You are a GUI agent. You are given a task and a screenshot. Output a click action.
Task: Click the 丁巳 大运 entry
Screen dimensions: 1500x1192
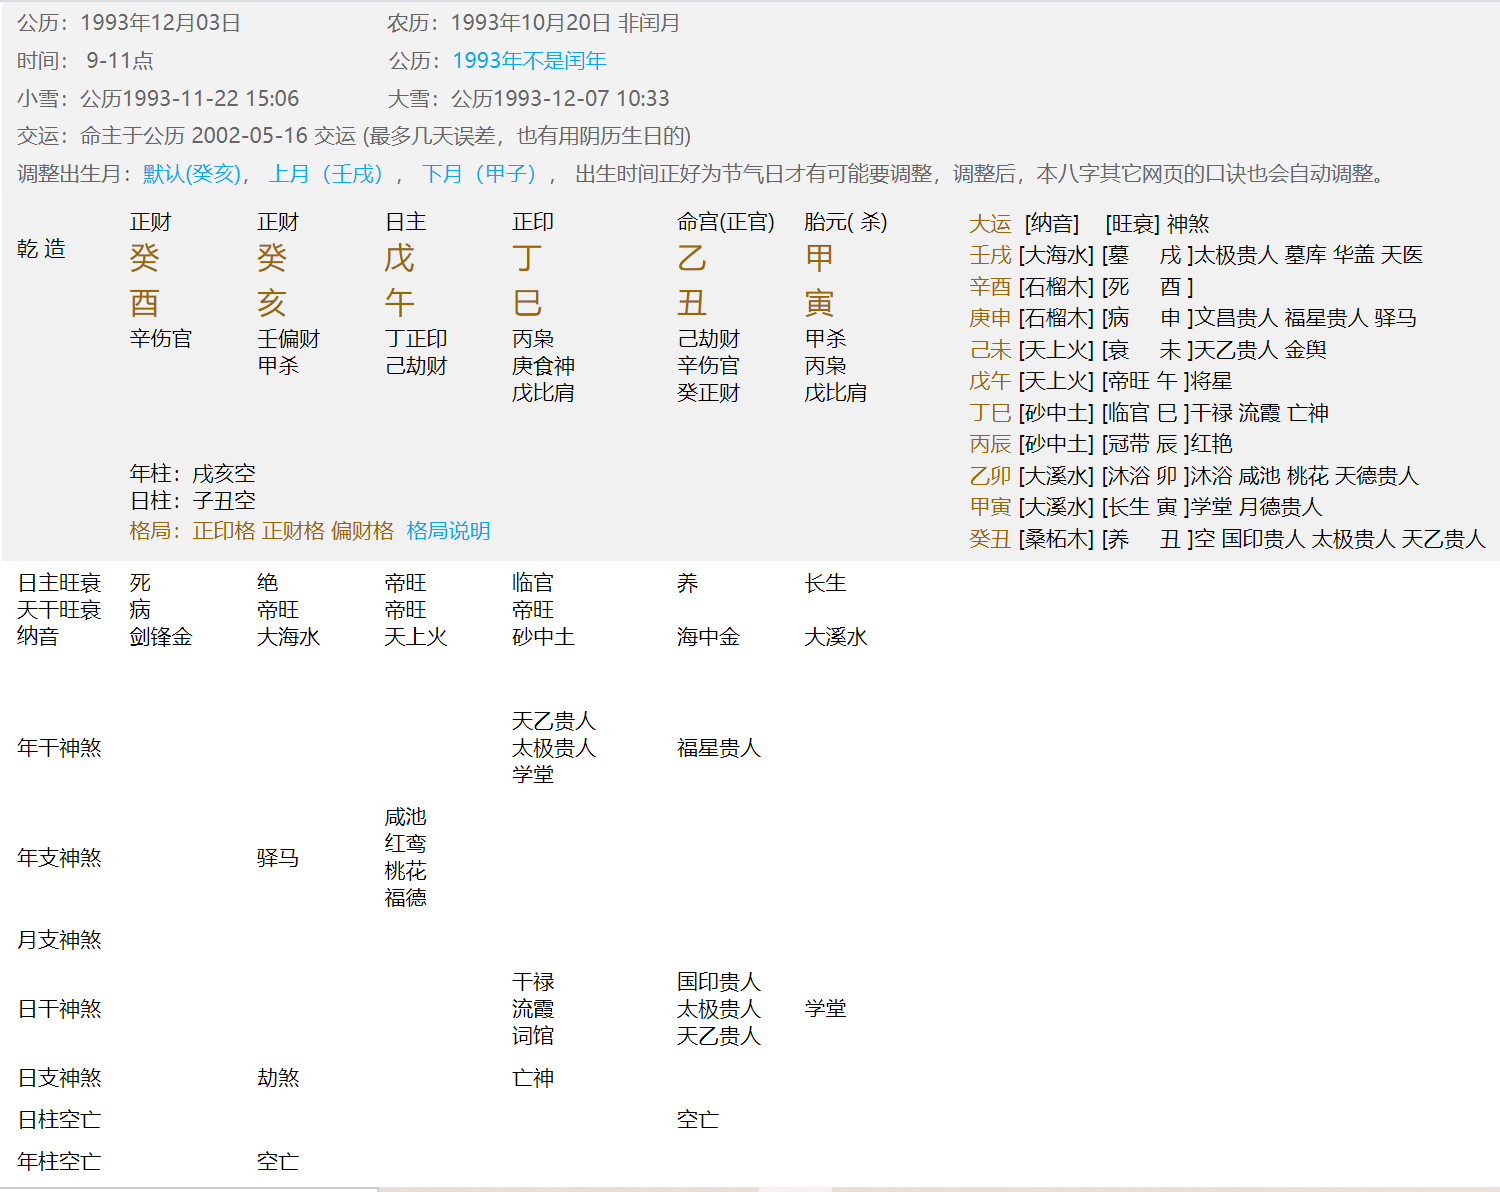[x=990, y=413]
